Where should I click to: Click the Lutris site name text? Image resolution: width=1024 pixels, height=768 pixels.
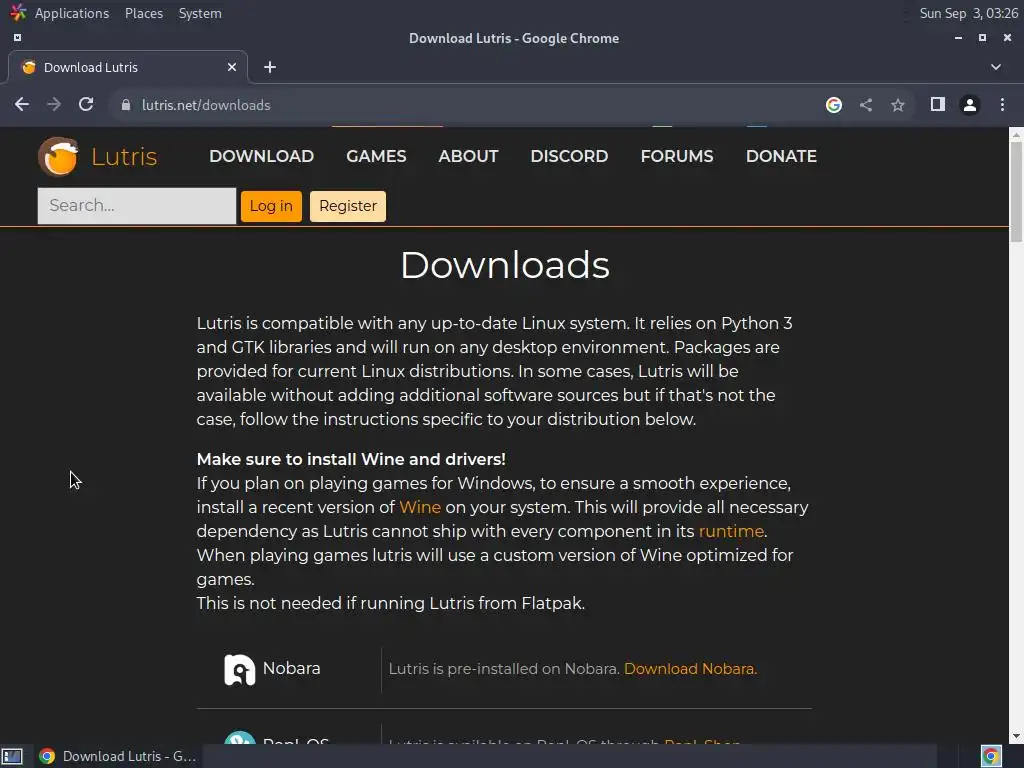tap(124, 157)
